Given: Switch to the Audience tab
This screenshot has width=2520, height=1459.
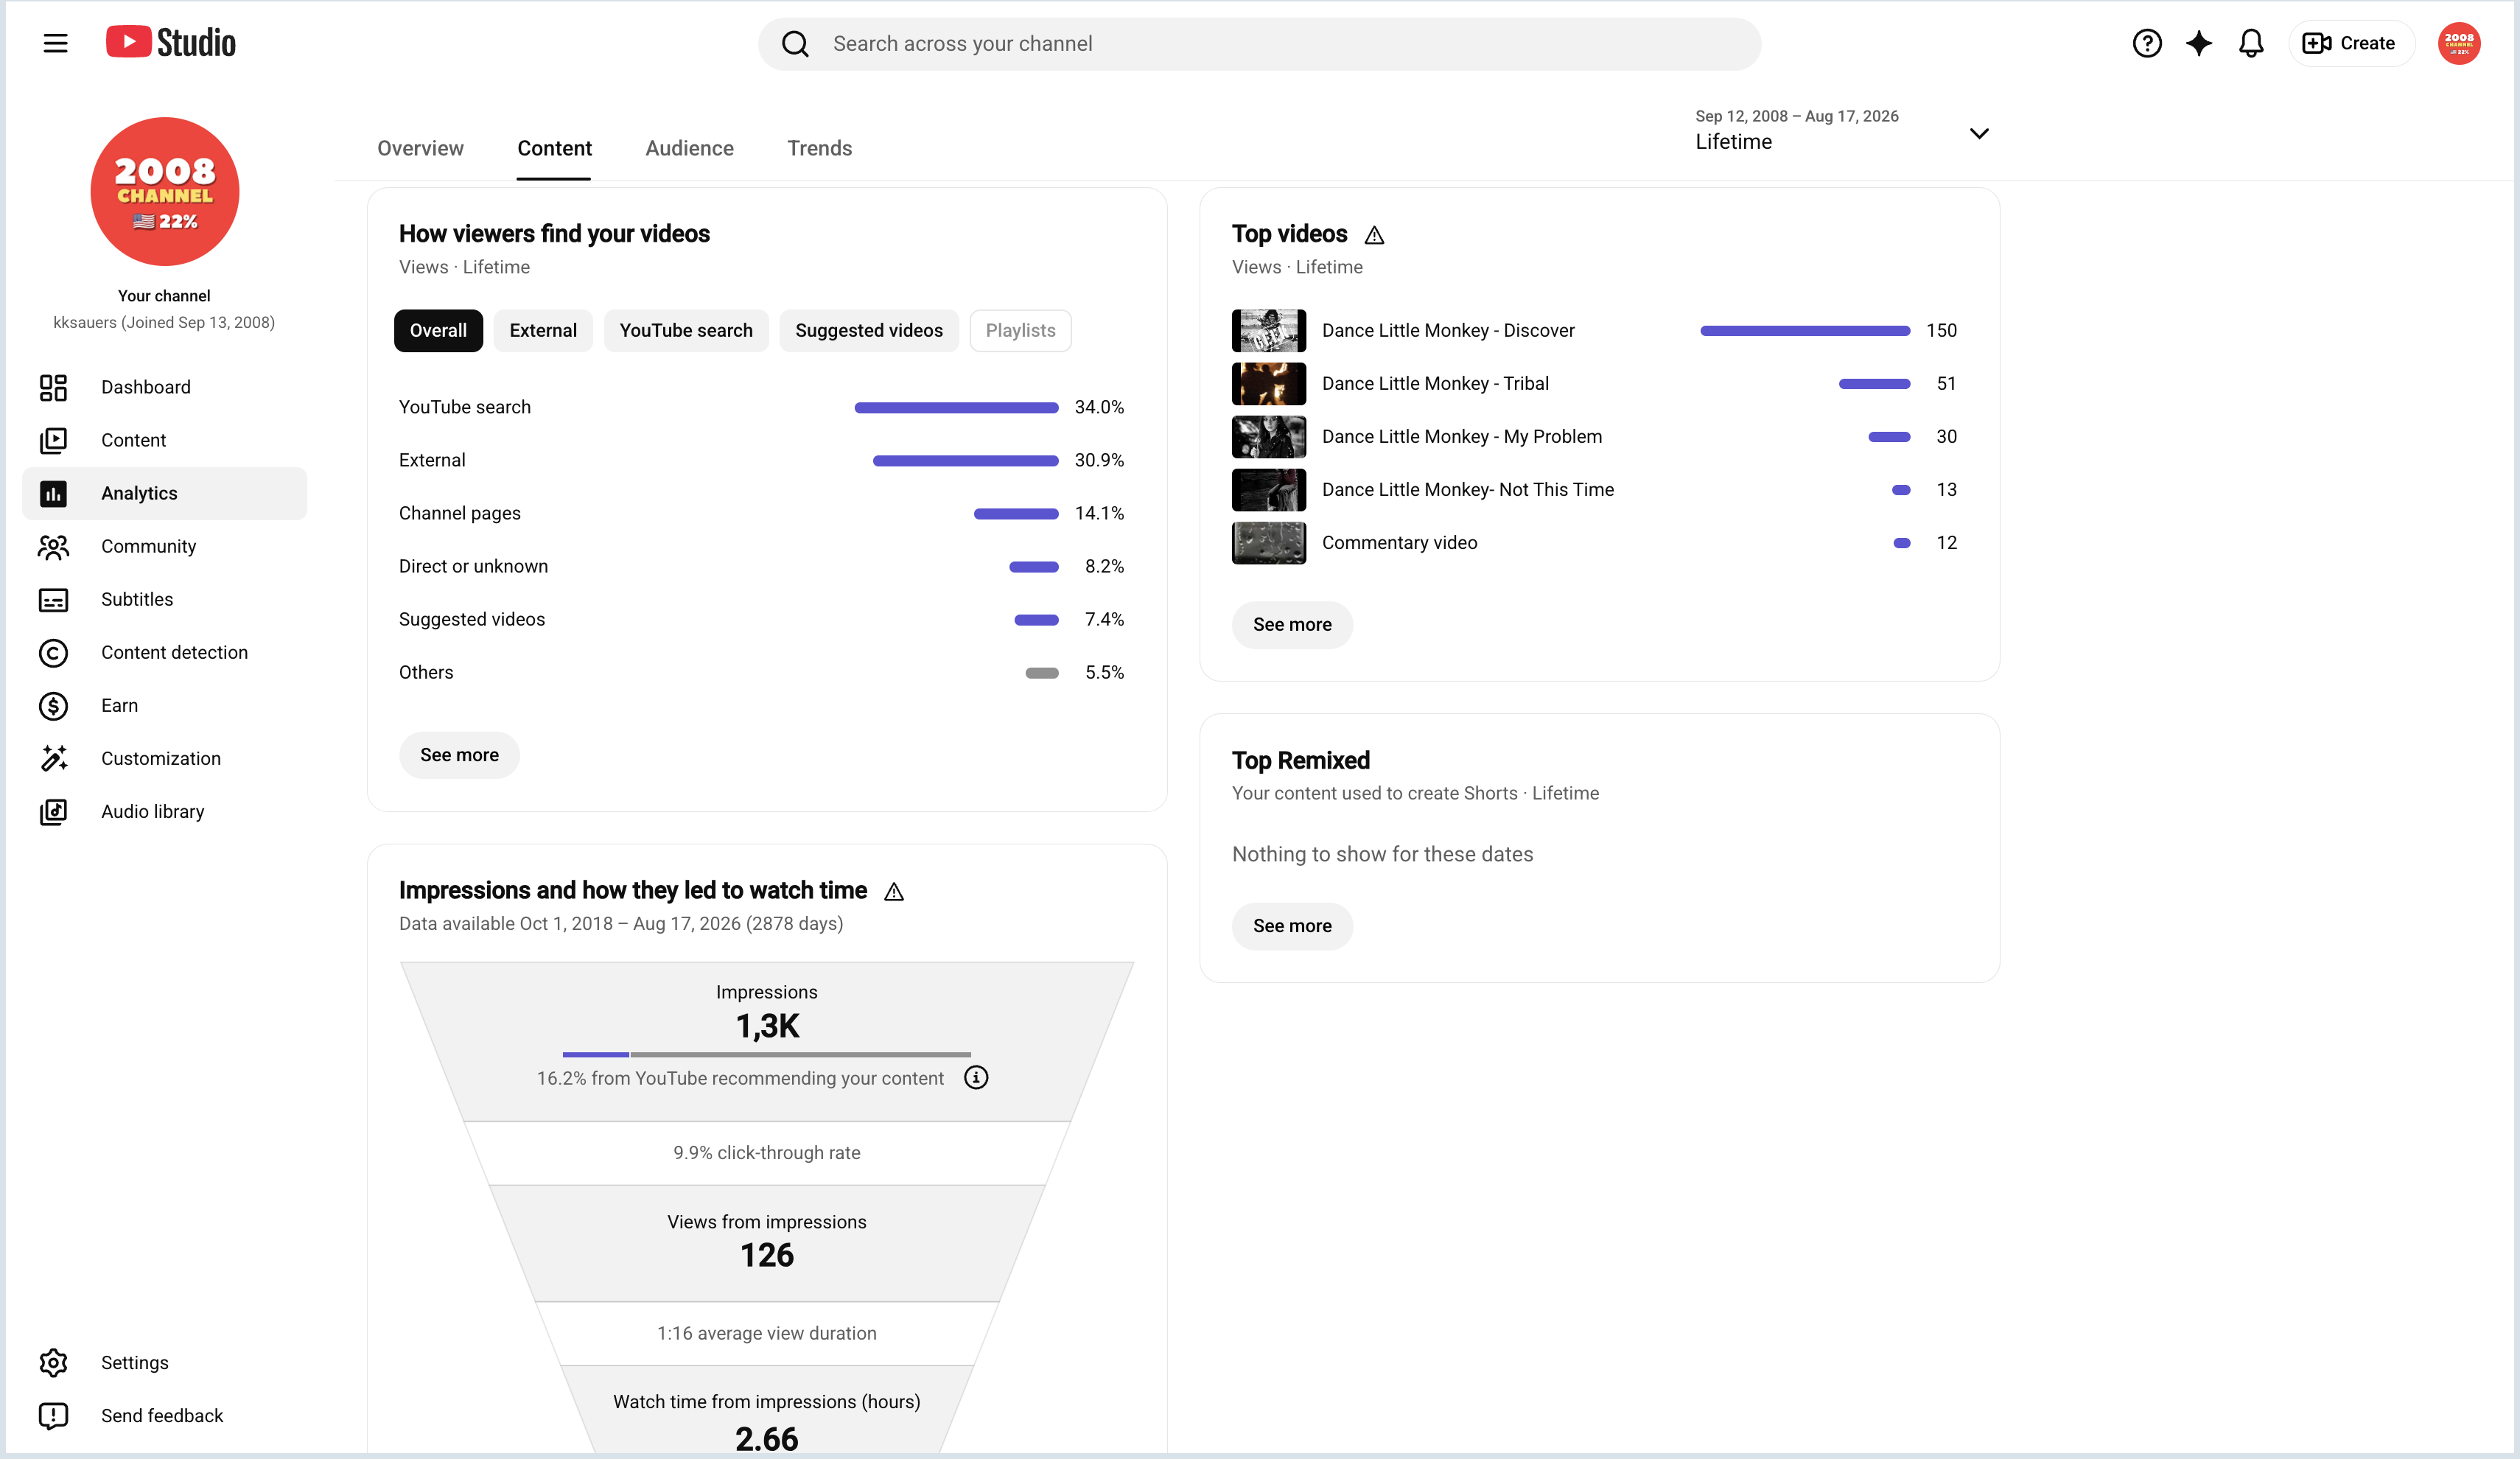Looking at the screenshot, I should (x=689, y=148).
